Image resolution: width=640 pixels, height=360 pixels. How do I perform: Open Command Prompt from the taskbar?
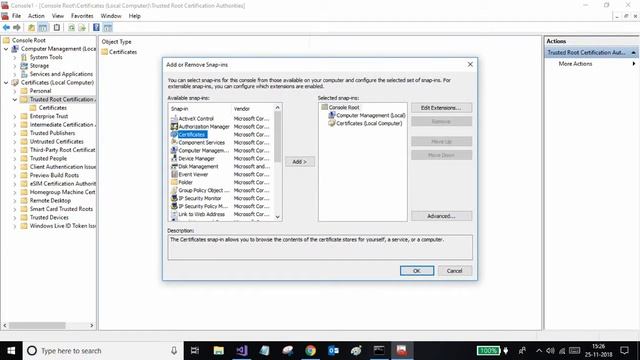379,351
